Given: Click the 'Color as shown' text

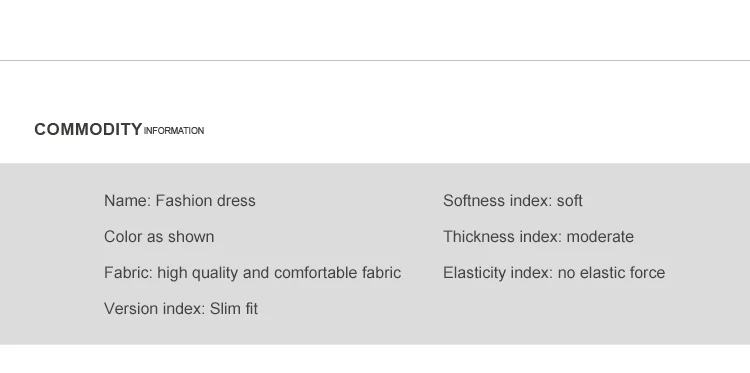Looking at the screenshot, I should [x=159, y=237].
